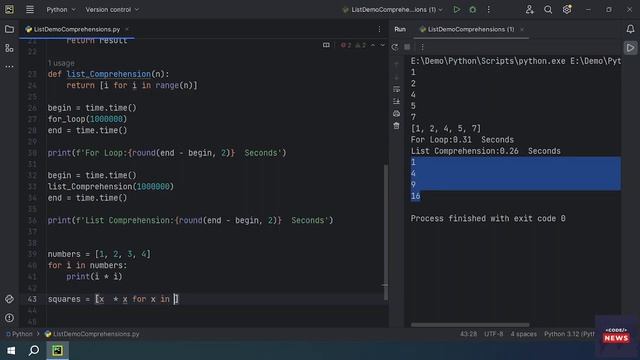Go to previous highlighted error arrow
The image size is (640, 360).
coord(373,45)
